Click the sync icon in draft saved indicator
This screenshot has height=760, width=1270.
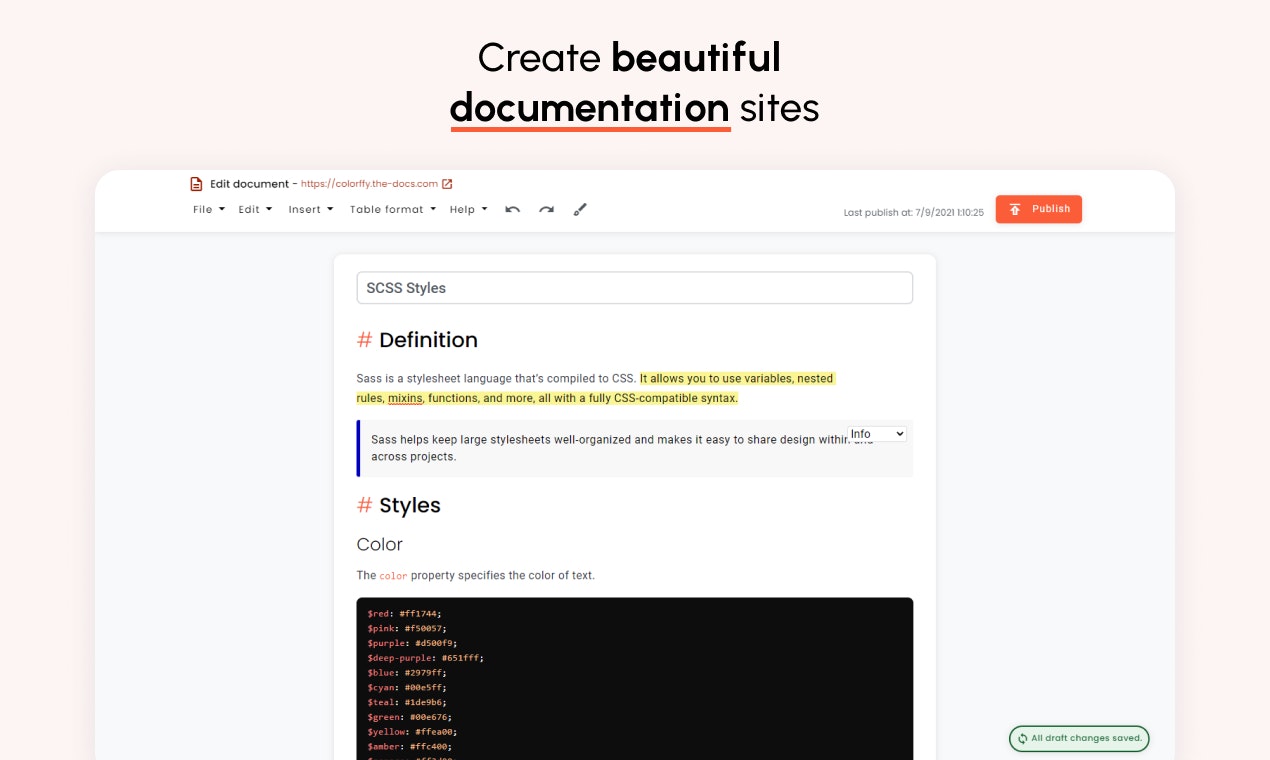(1021, 738)
